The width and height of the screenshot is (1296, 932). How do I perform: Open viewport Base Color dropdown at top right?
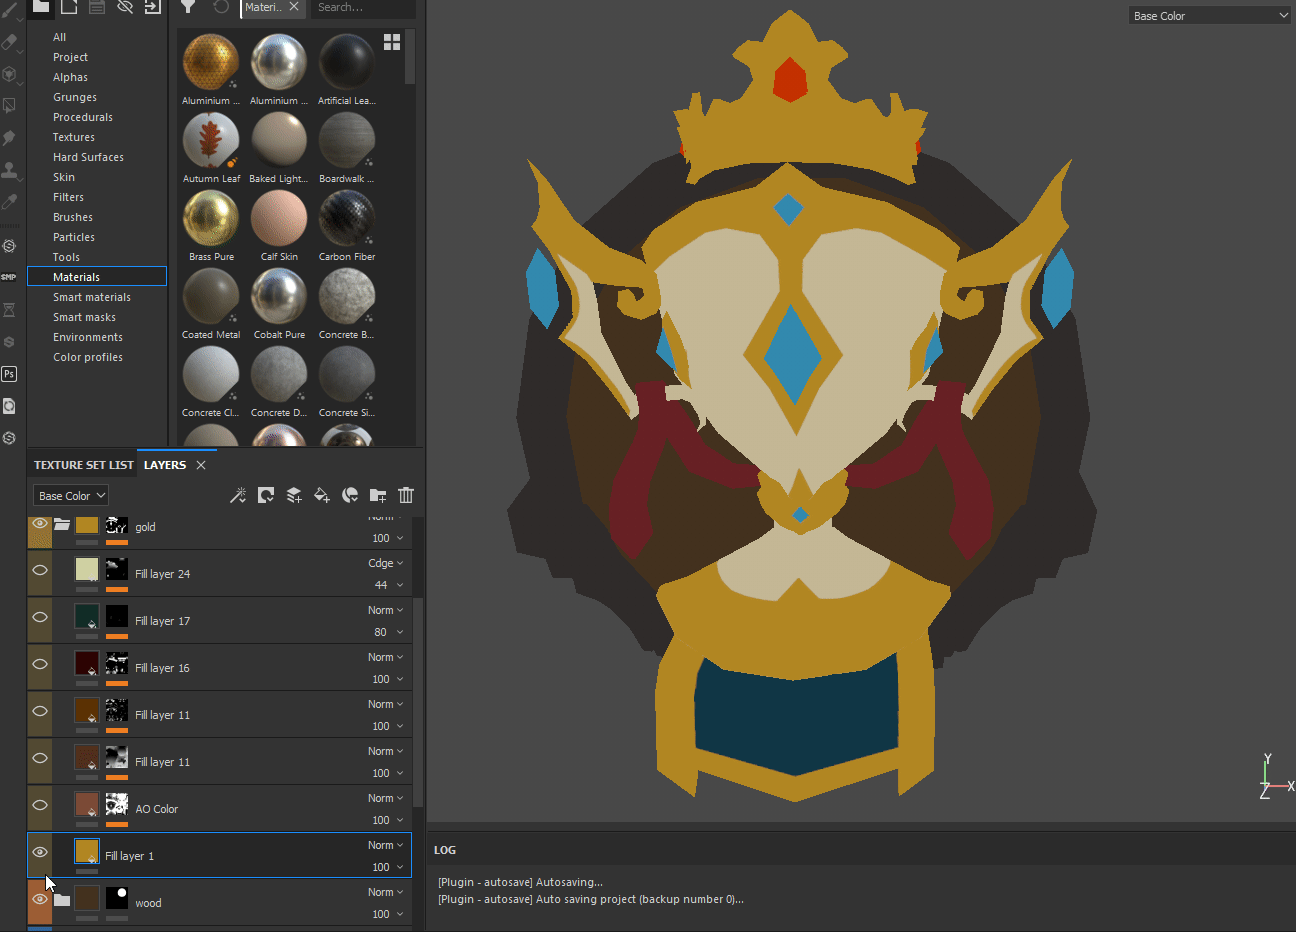[1209, 16]
